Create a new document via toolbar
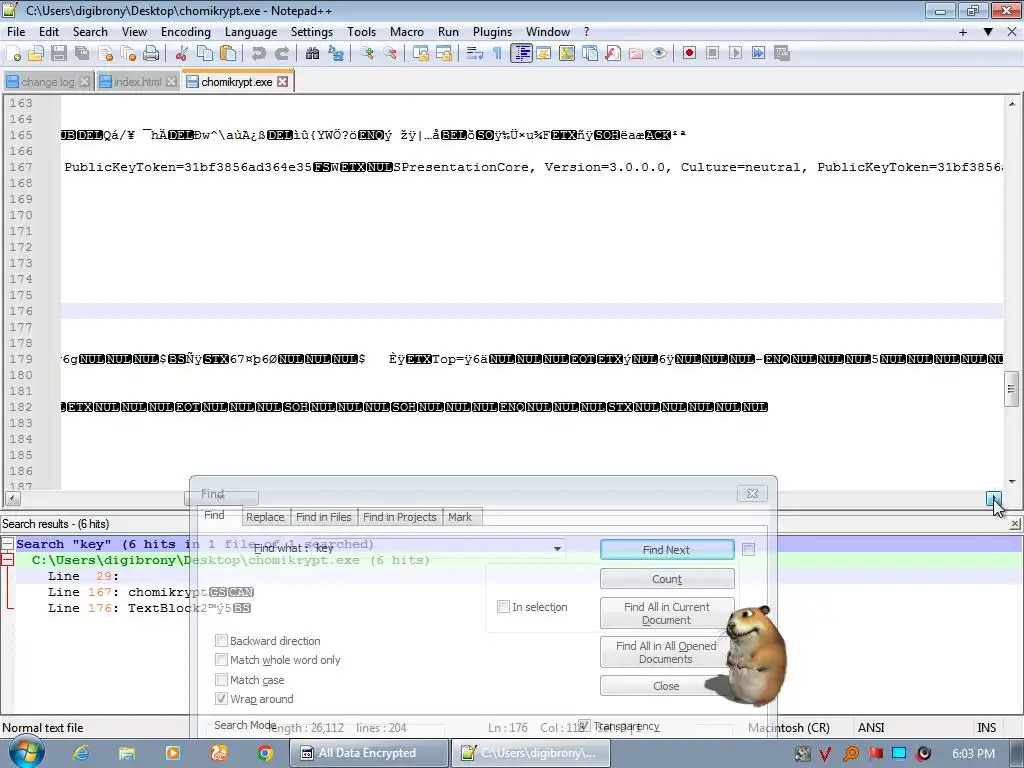 pyautogui.click(x=13, y=54)
